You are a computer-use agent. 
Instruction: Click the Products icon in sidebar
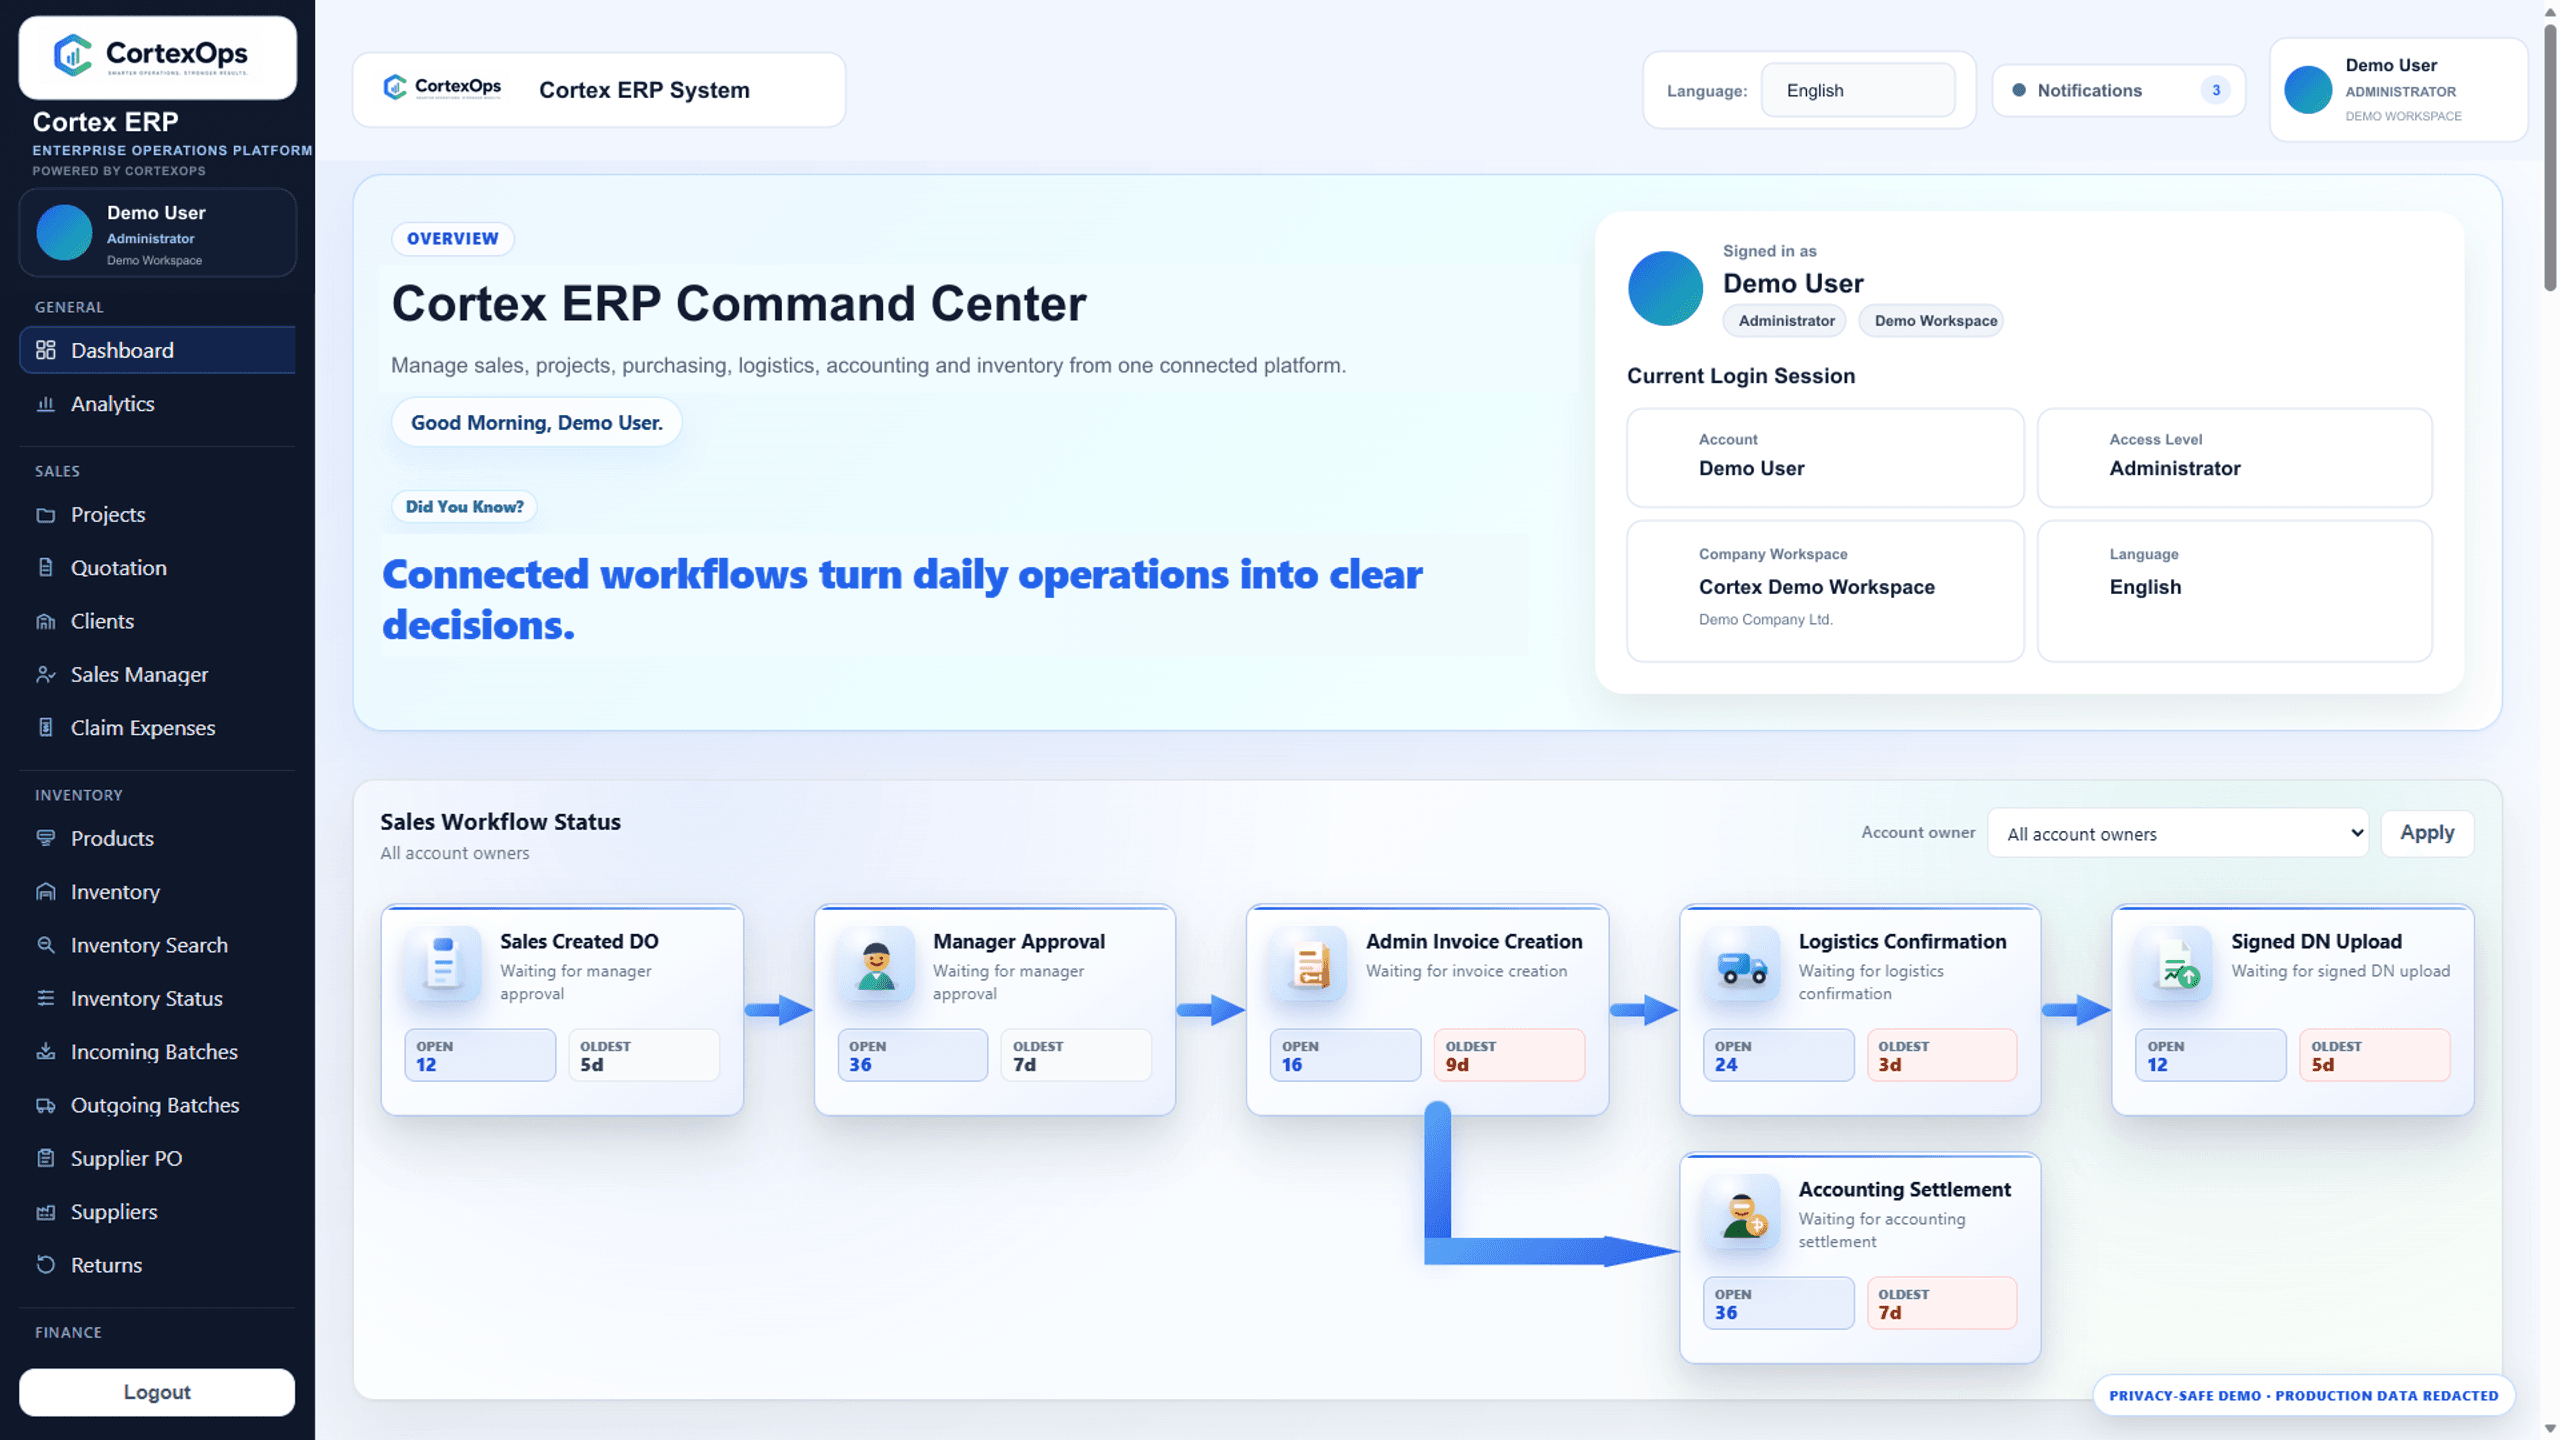[x=46, y=838]
